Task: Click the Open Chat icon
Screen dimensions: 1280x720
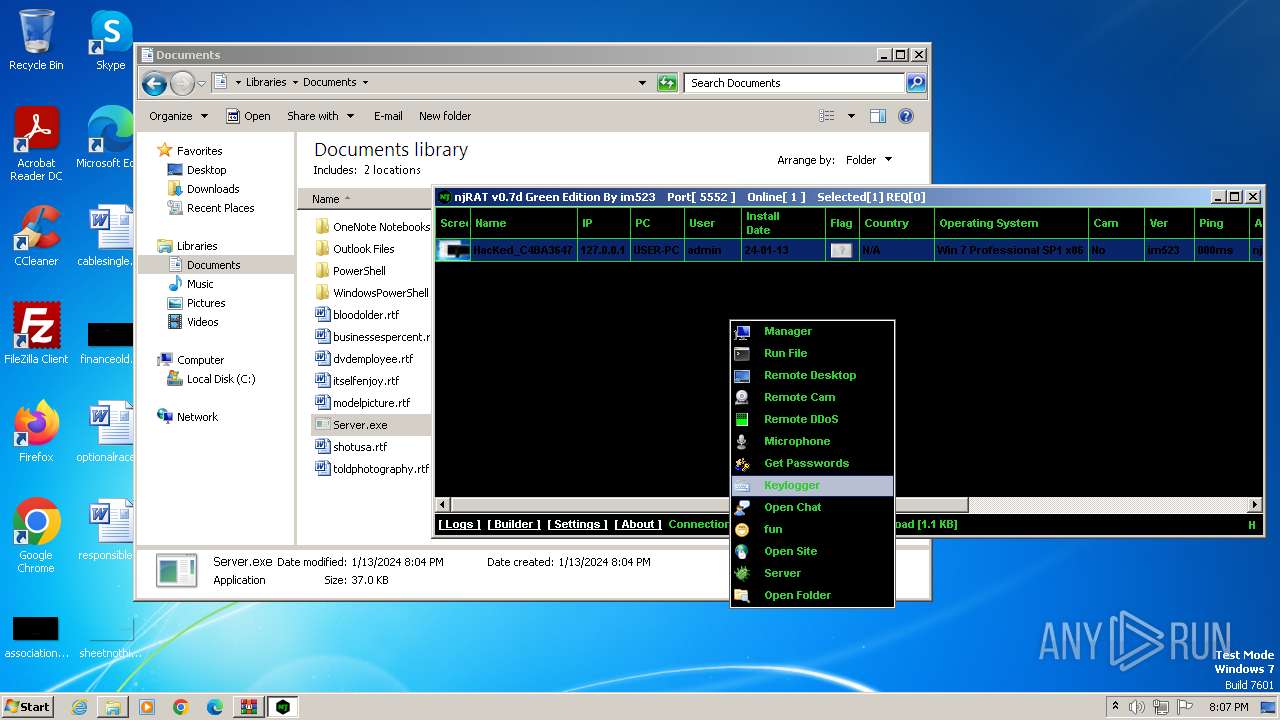Action: click(742, 508)
